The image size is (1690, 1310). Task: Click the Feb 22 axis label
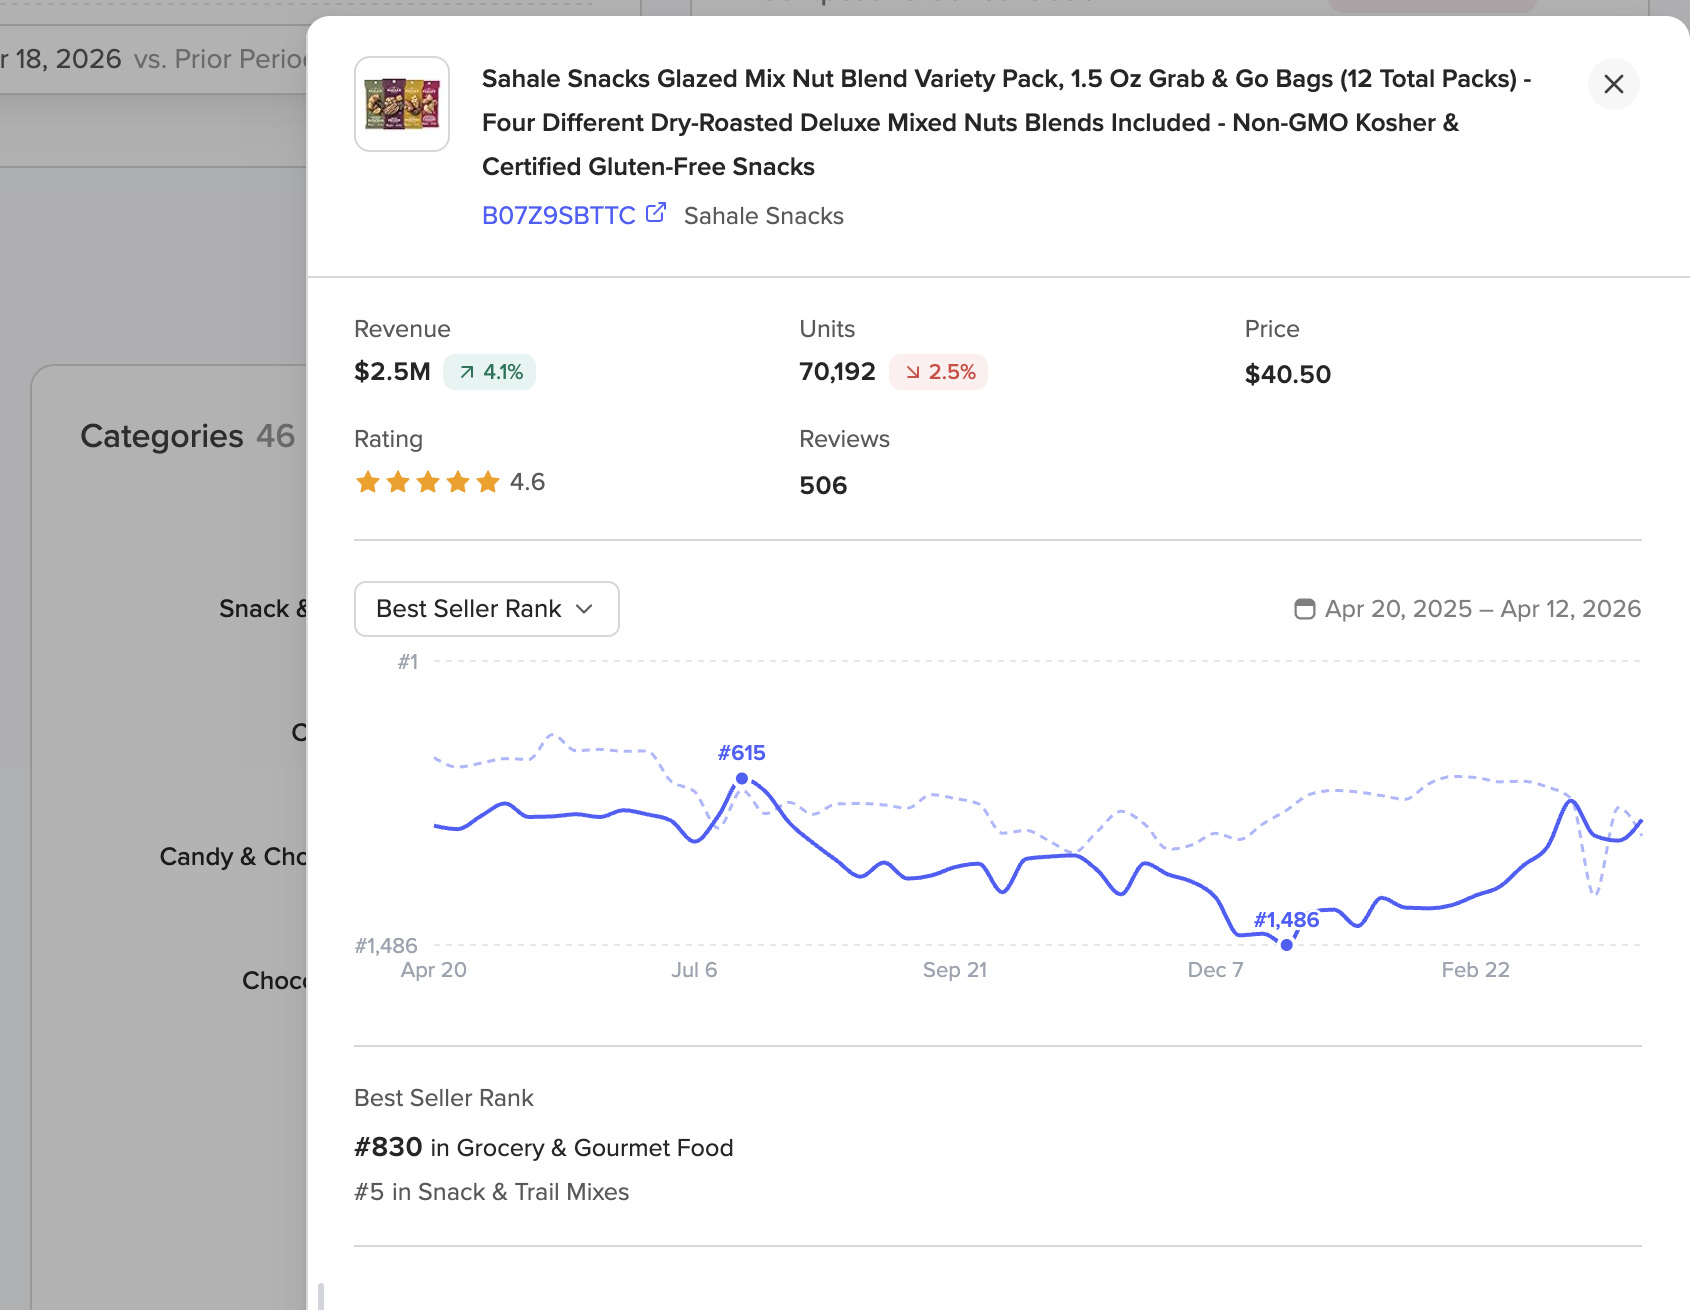point(1476,970)
